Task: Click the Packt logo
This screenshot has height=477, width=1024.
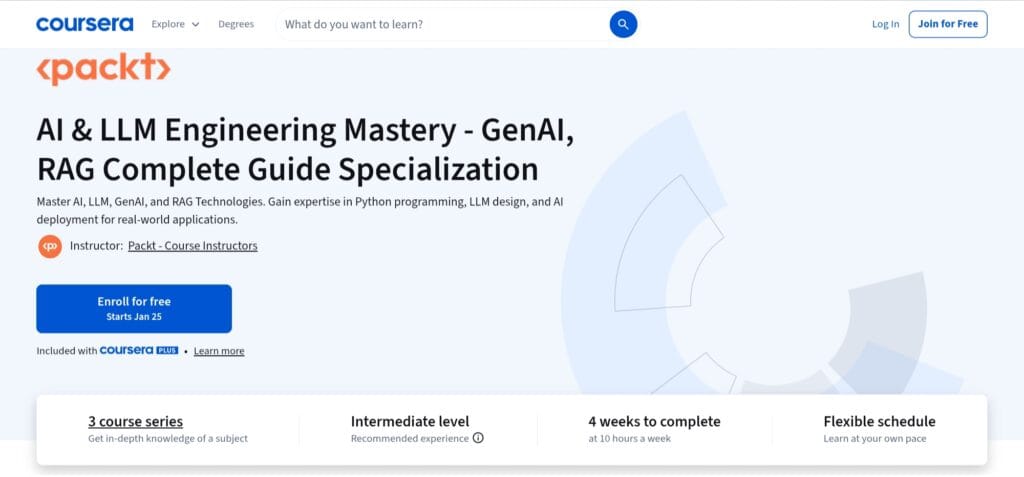Action: [103, 69]
